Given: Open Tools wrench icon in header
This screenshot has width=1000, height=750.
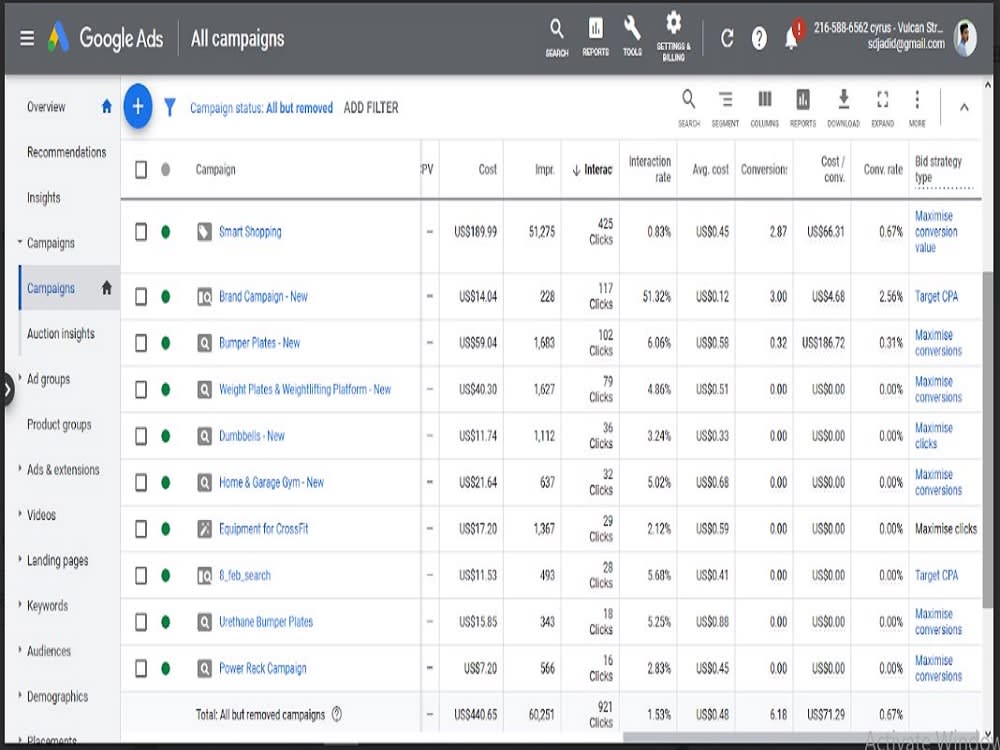Looking at the screenshot, I should (632, 38).
